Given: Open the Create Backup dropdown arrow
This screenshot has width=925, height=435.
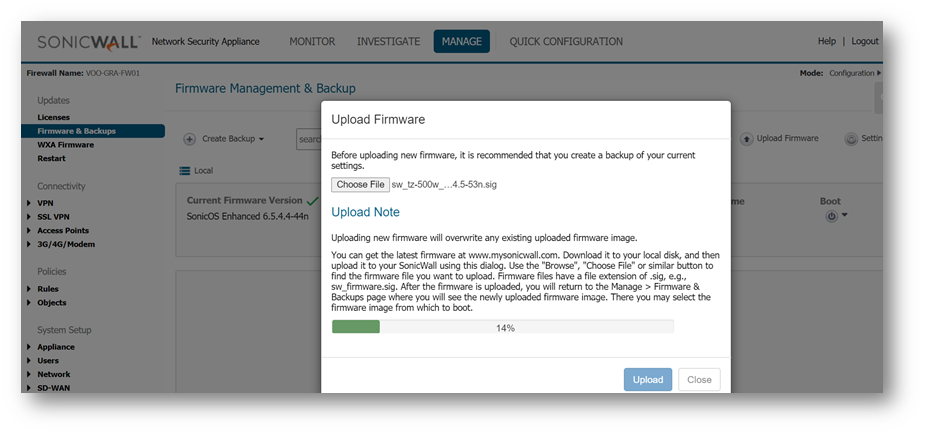Looking at the screenshot, I should pos(262,139).
